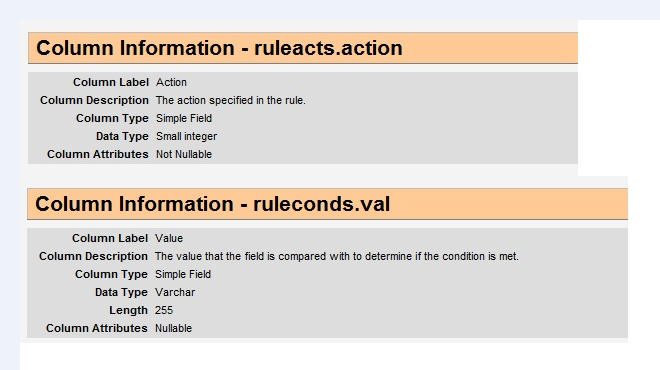Screen dimensions: 660x370
Task: Click the description about the compared field value
Action: [x=337, y=256]
